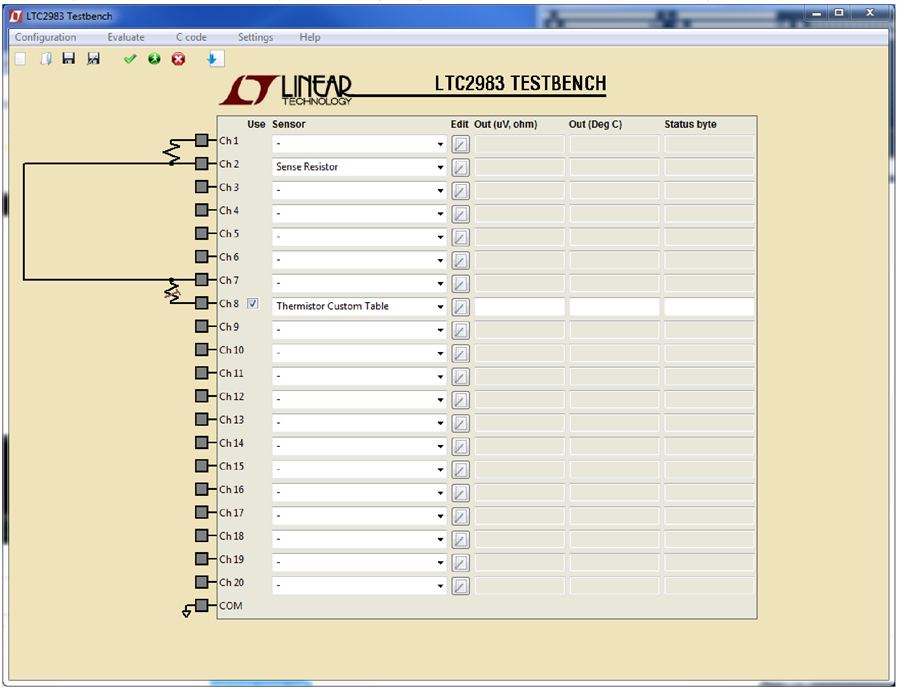
Task: Click the Ch 8 connector pin square
Action: click(201, 303)
